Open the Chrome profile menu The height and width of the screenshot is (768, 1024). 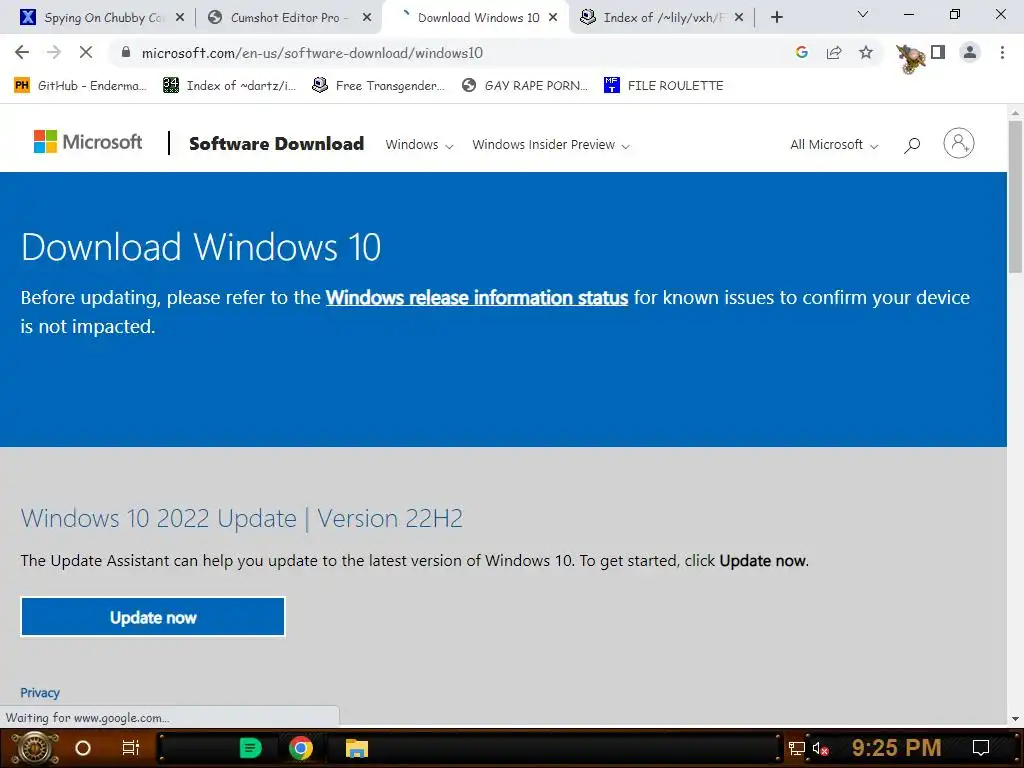coord(970,53)
